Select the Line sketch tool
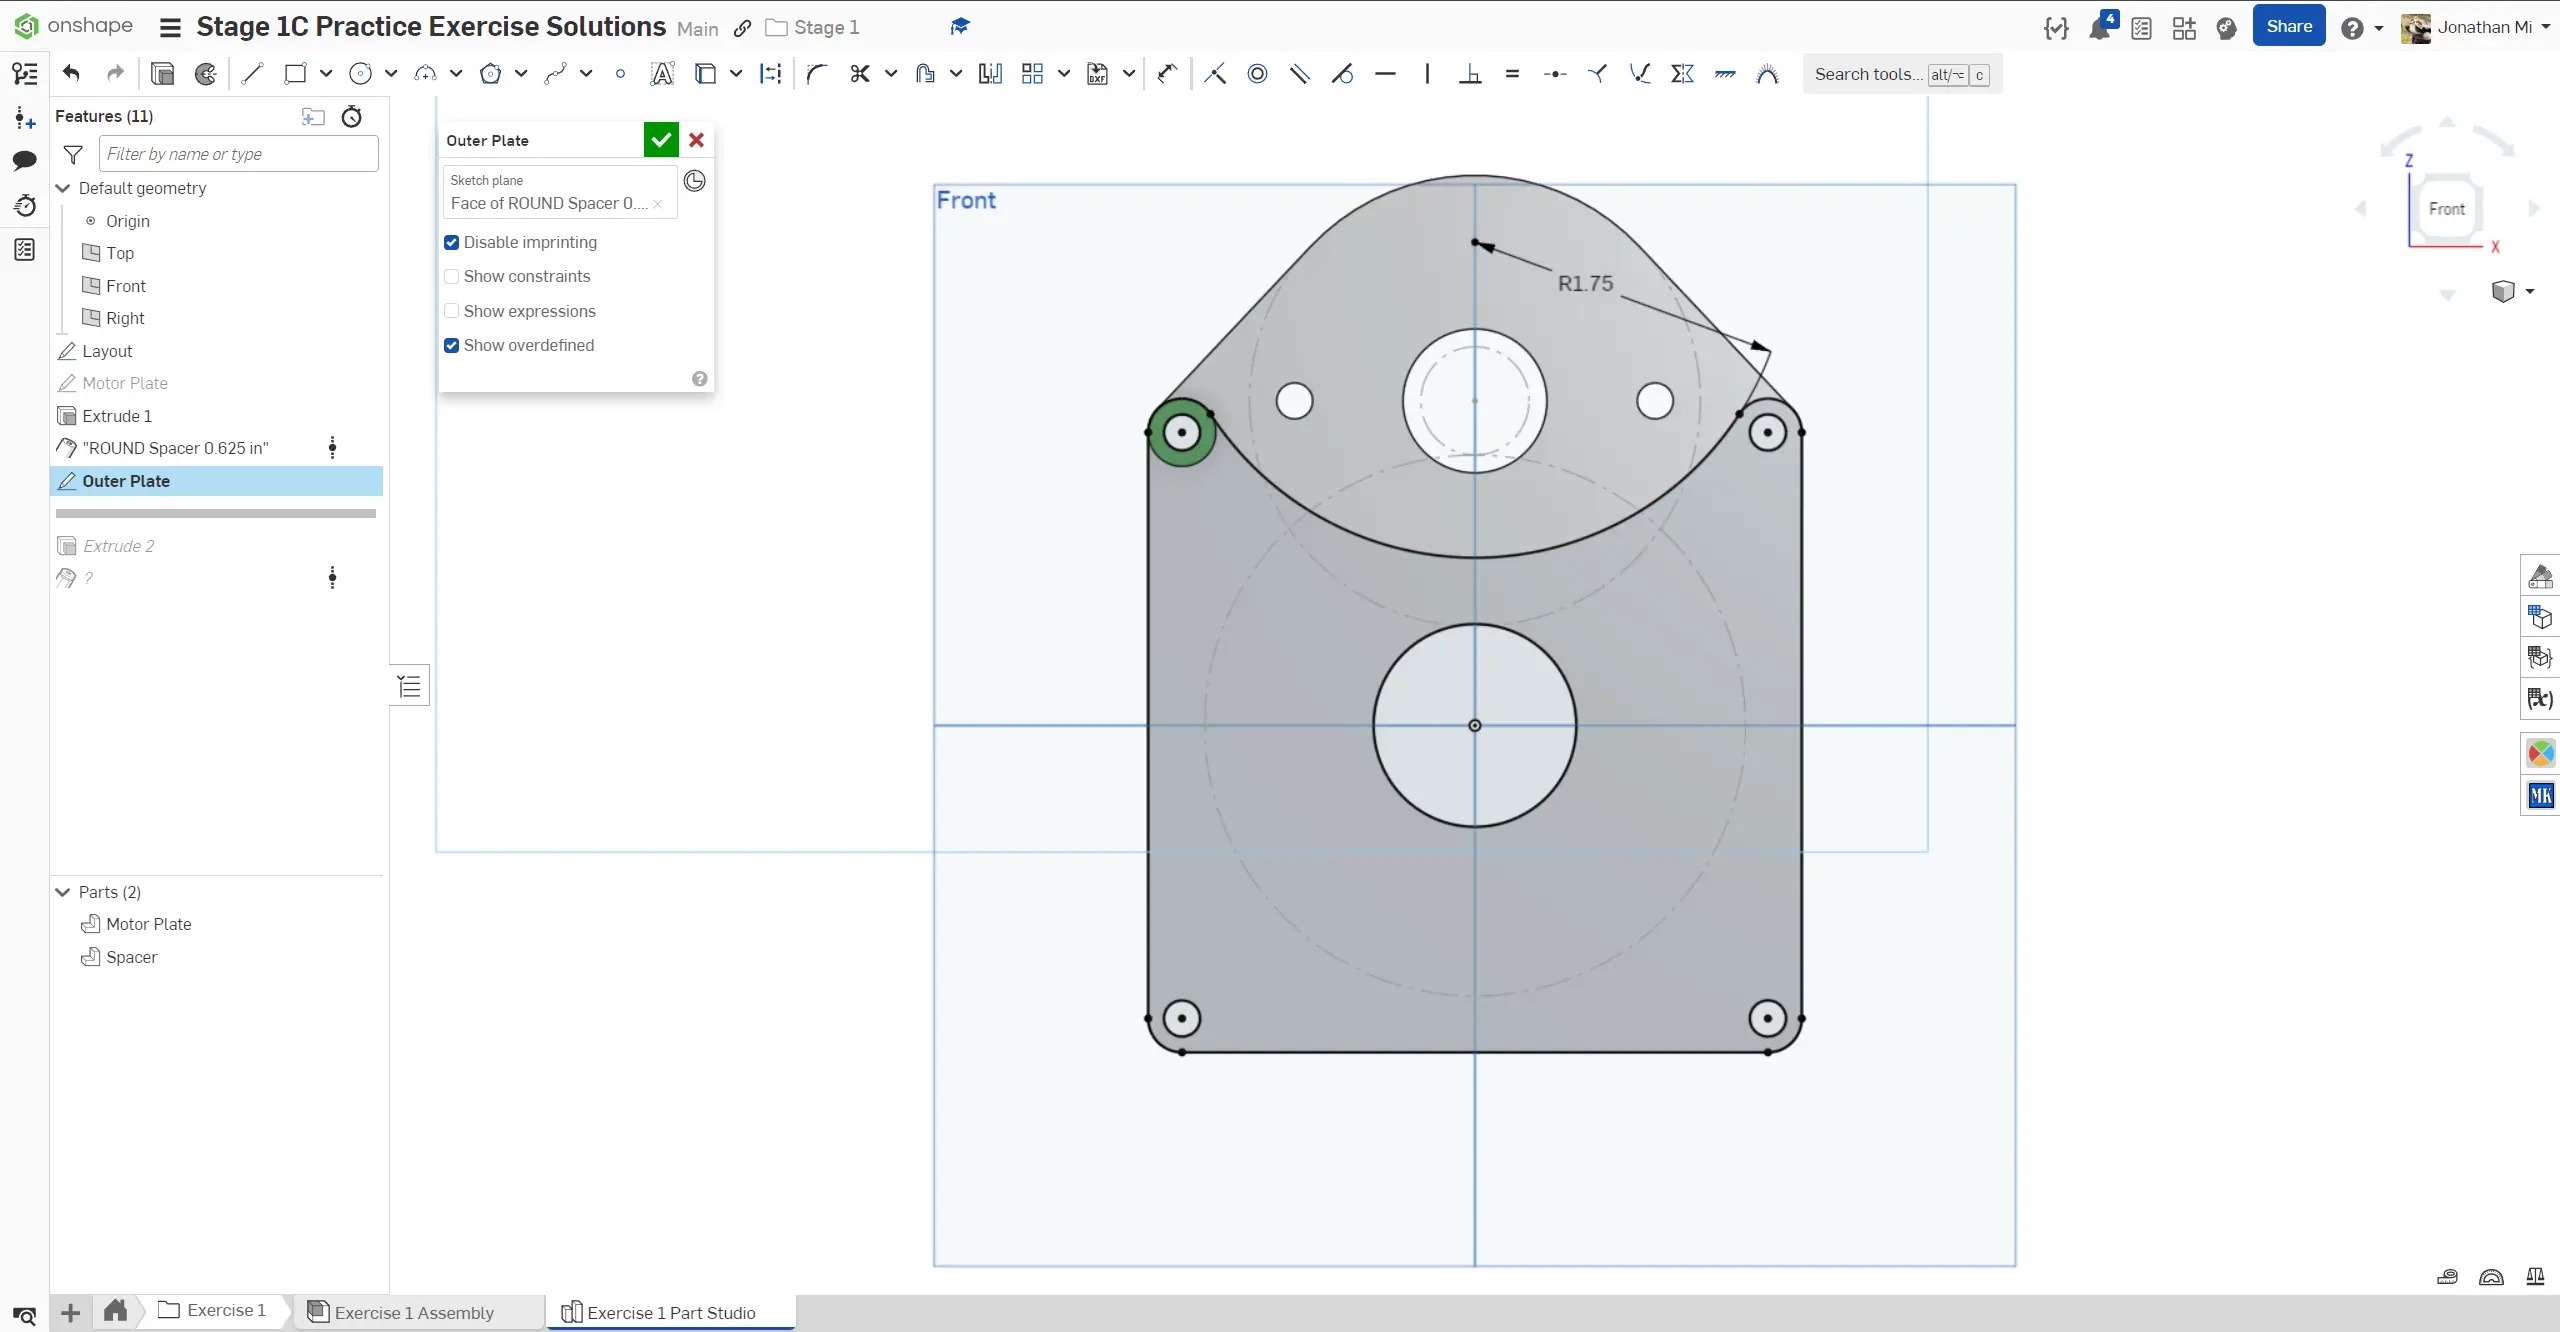Viewport: 2560px width, 1332px height. click(x=252, y=73)
